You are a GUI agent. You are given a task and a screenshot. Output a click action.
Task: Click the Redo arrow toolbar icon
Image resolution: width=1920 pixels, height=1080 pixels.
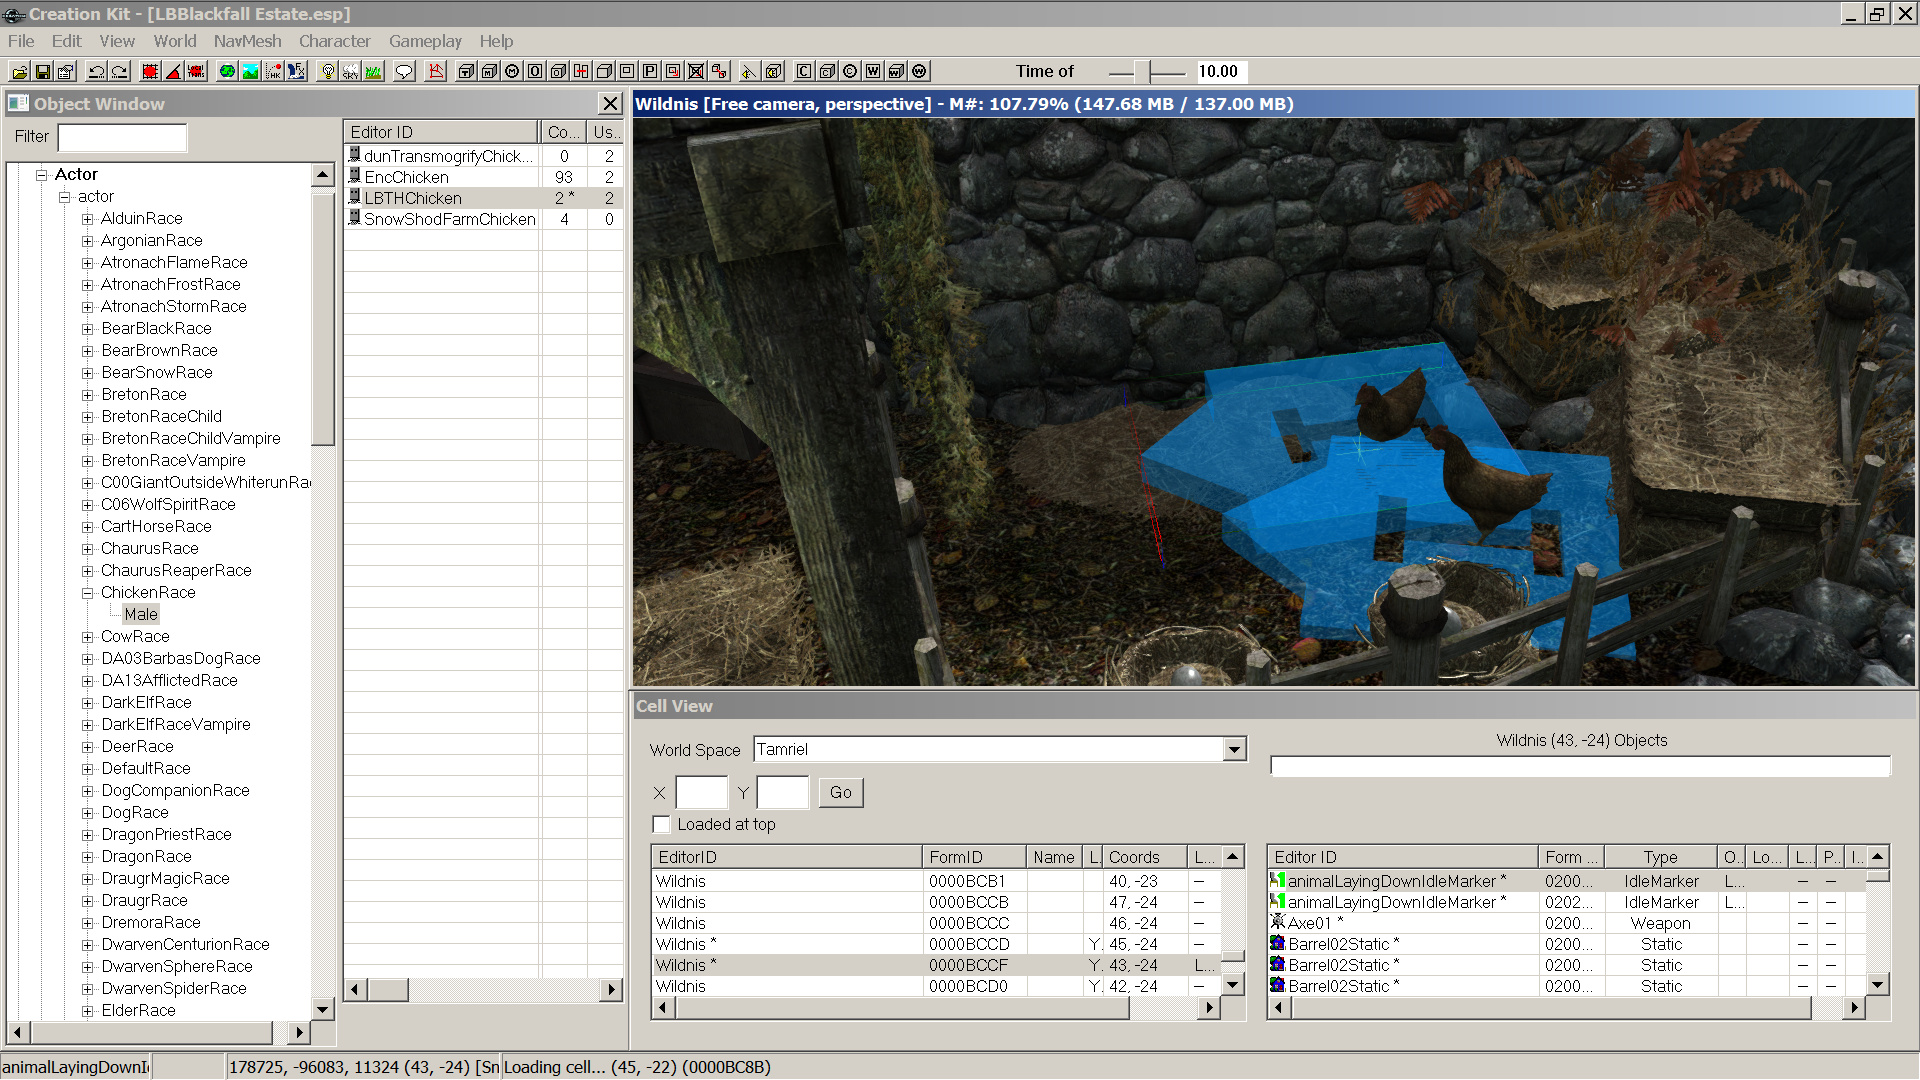tap(120, 71)
